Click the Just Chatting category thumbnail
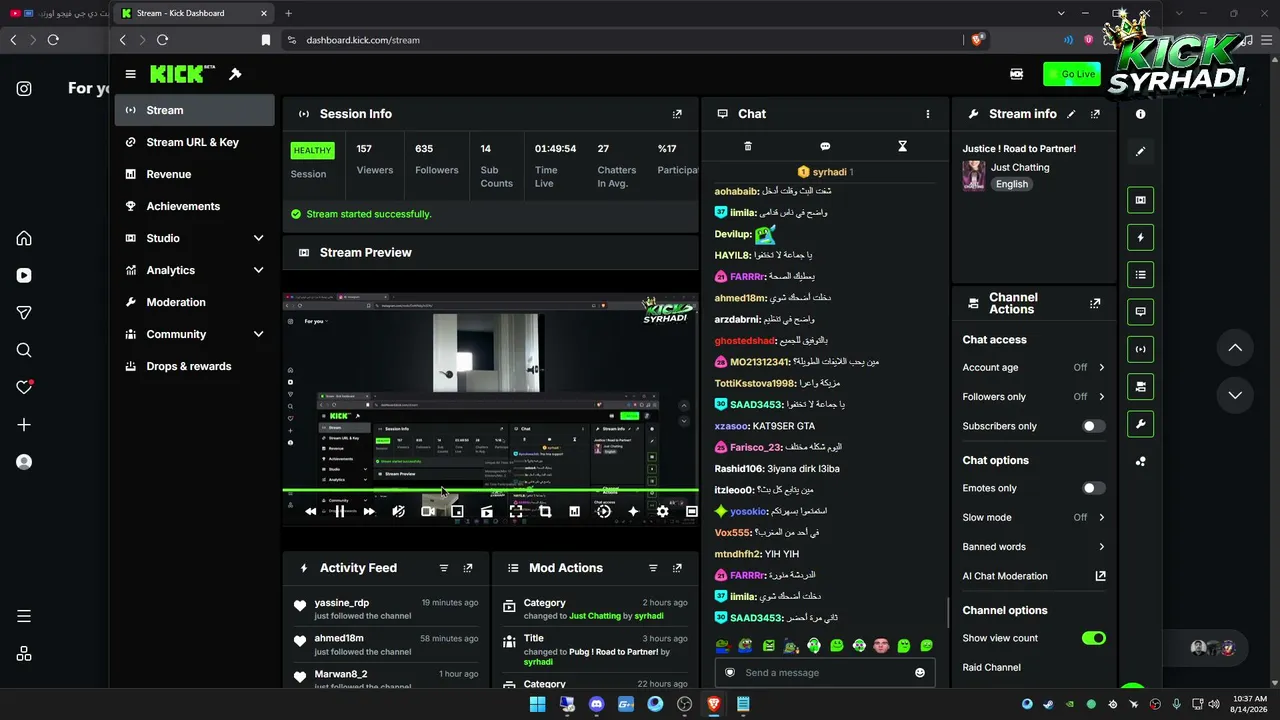This screenshot has width=1280, height=720. (974, 176)
